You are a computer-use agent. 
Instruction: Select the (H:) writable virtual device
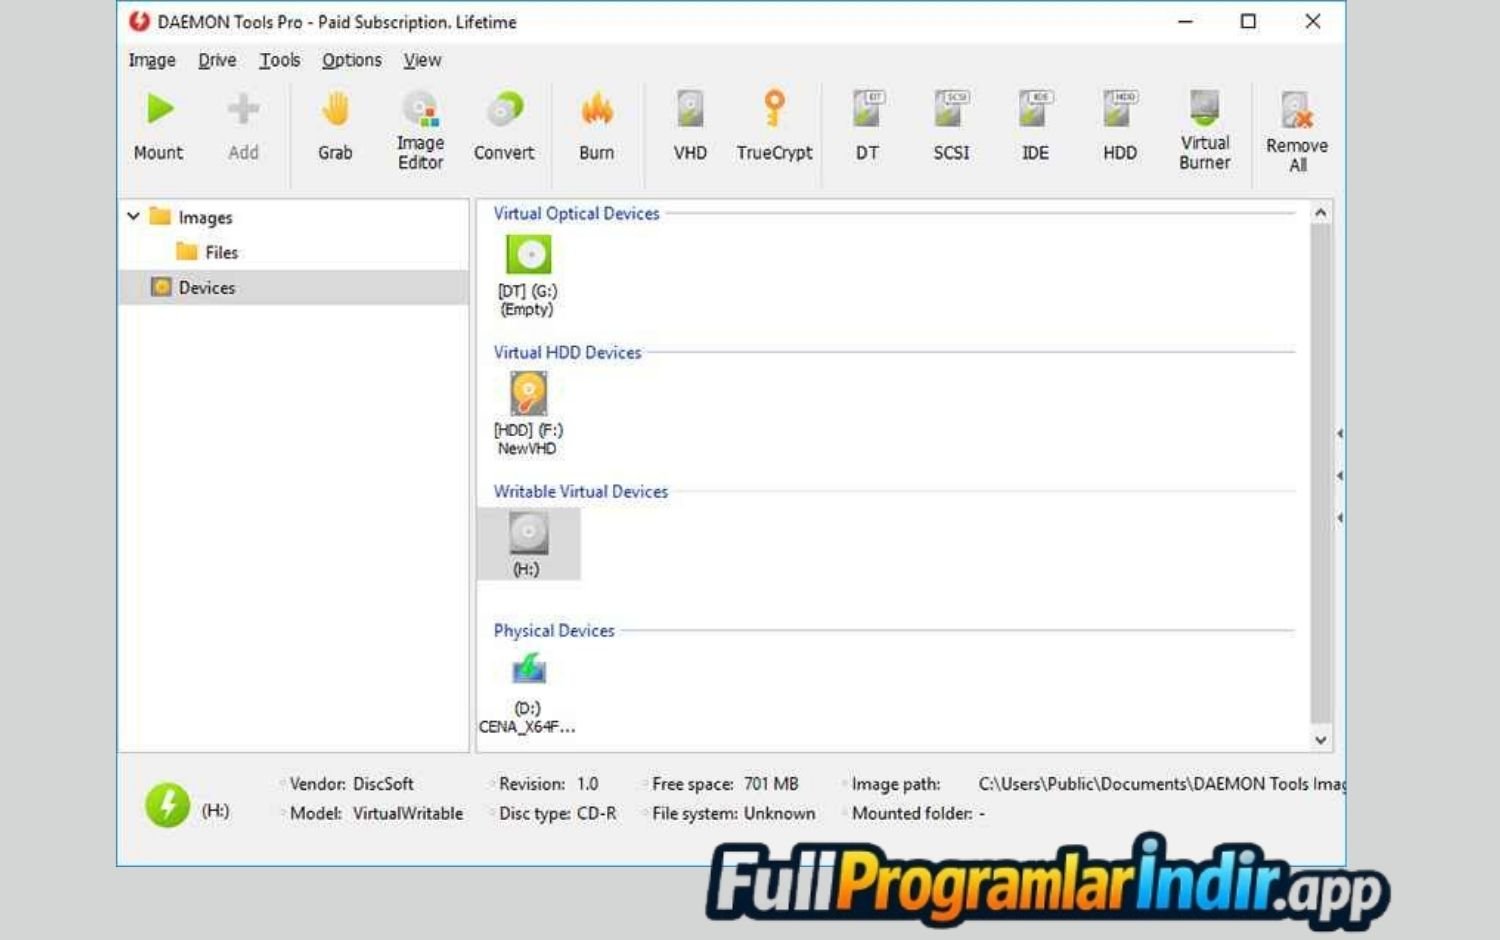click(528, 544)
